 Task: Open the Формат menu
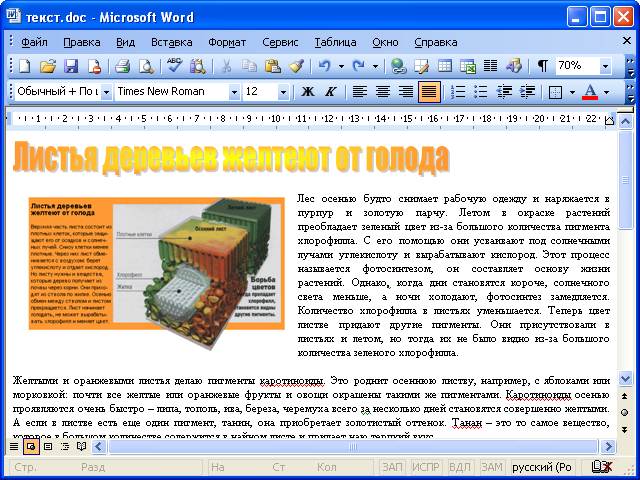227,42
